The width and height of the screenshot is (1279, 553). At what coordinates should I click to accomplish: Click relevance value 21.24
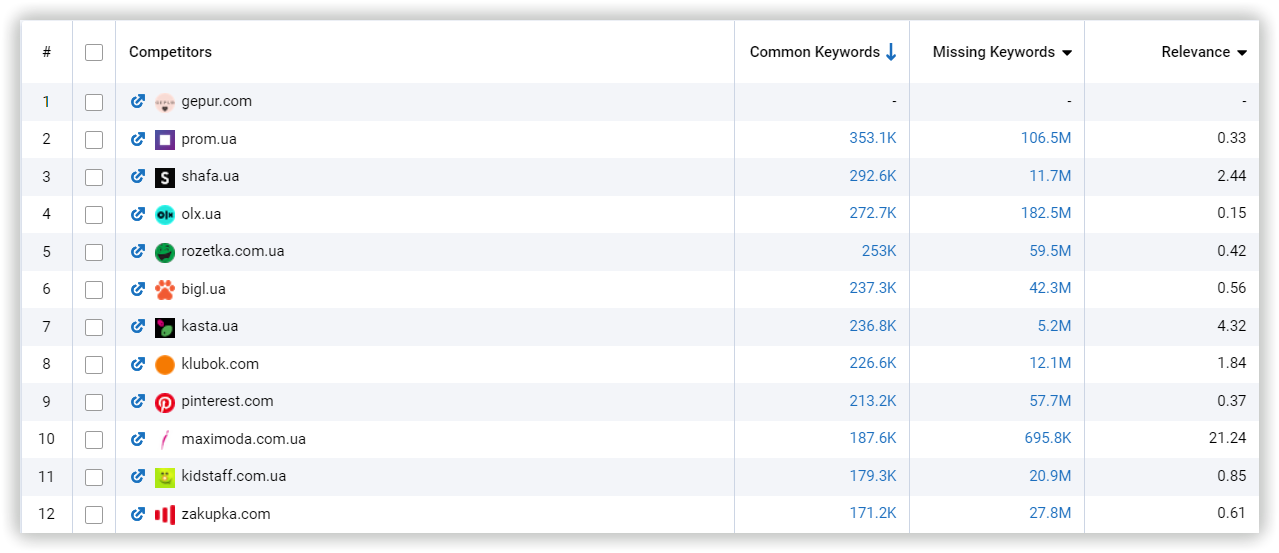pos(1227,439)
